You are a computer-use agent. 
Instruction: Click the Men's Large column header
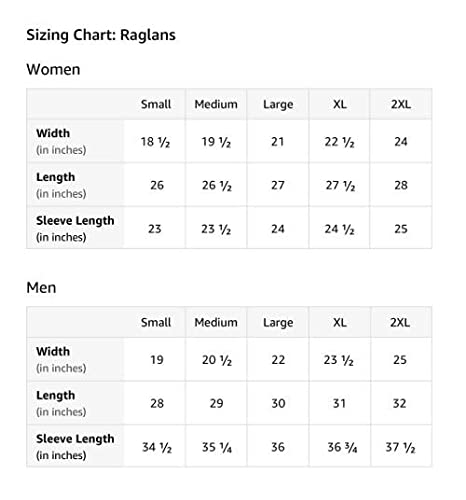[x=278, y=323]
